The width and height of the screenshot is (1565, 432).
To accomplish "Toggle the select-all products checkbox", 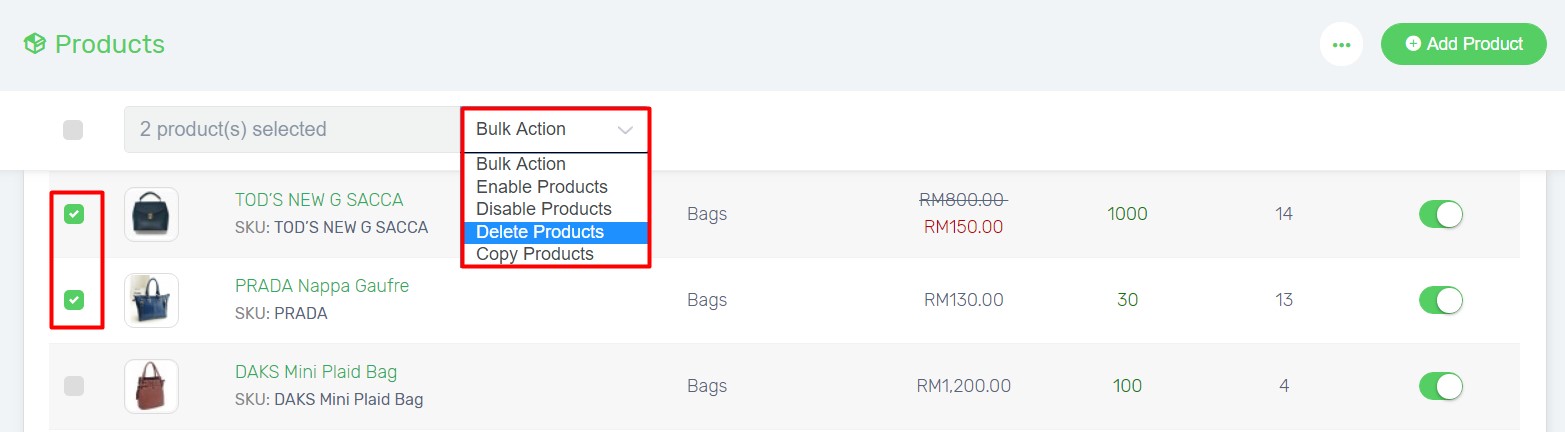I will pos(73,130).
